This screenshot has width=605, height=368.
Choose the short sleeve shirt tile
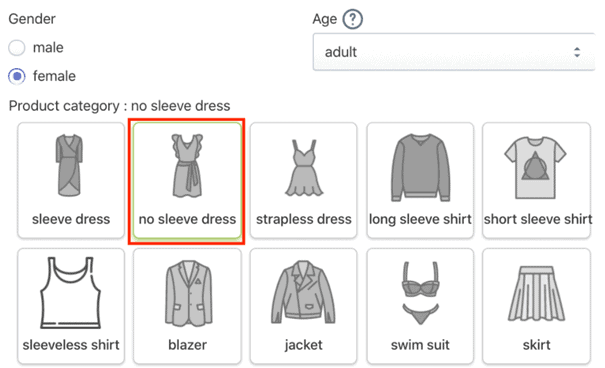pyautogui.click(x=536, y=181)
